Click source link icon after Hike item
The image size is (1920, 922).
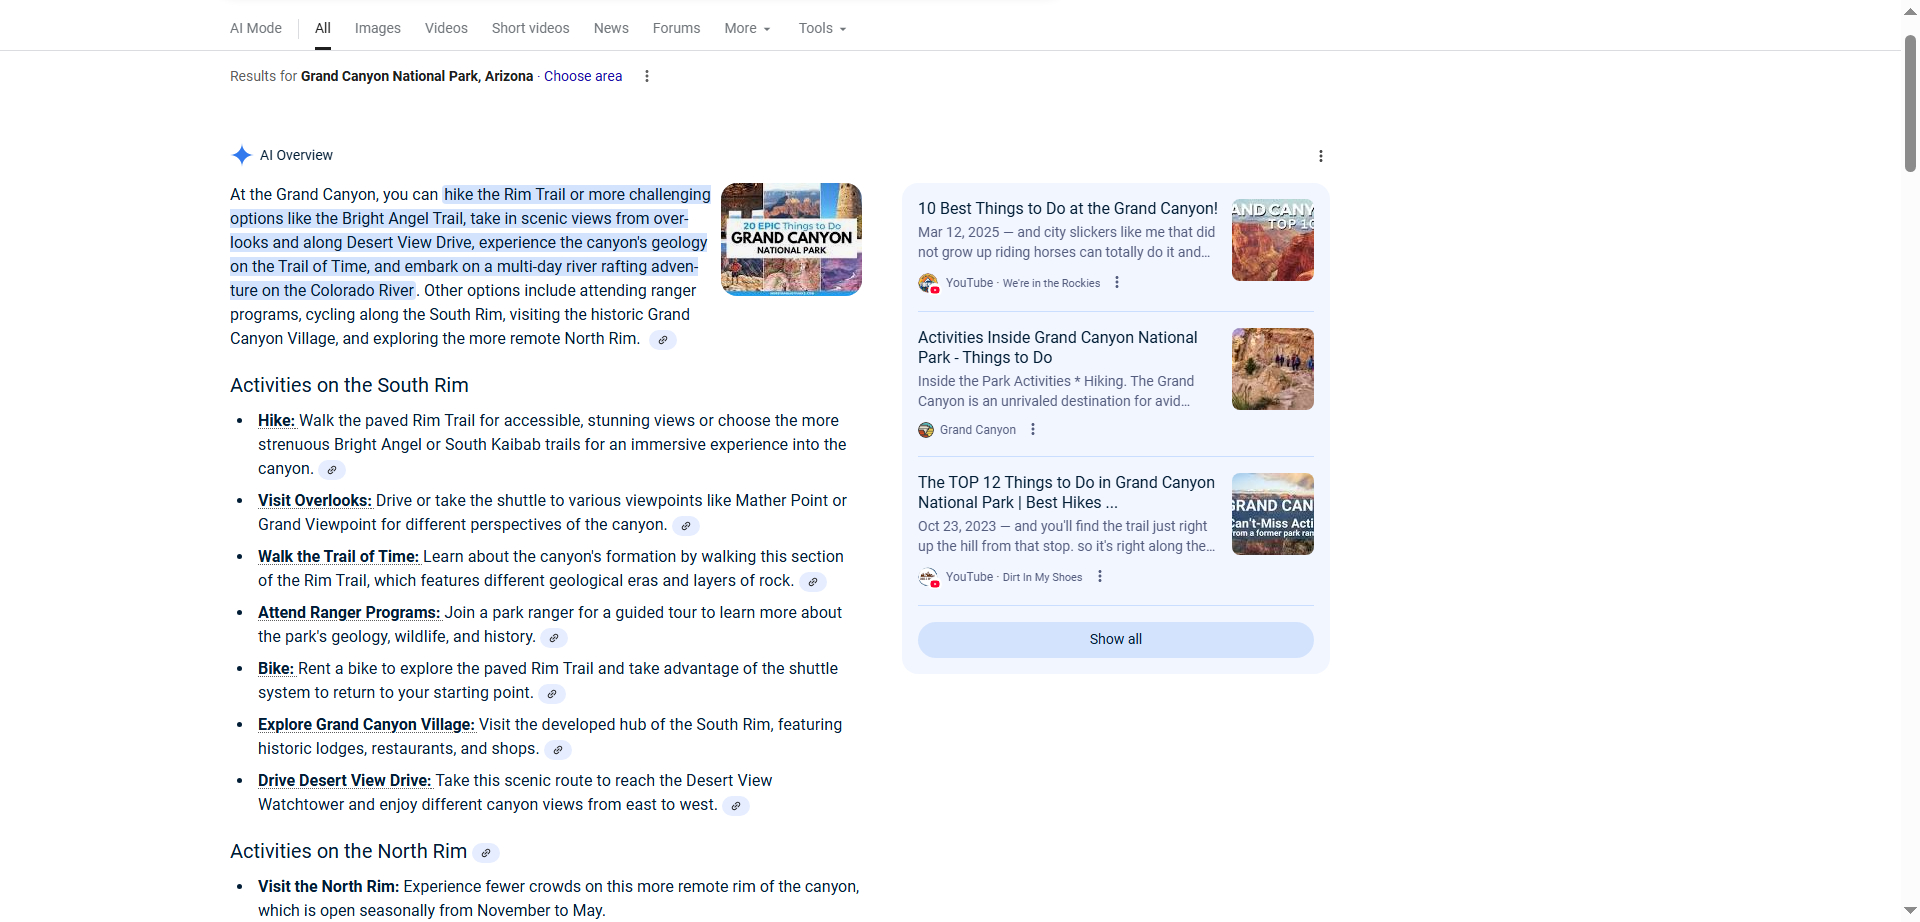[x=332, y=470]
